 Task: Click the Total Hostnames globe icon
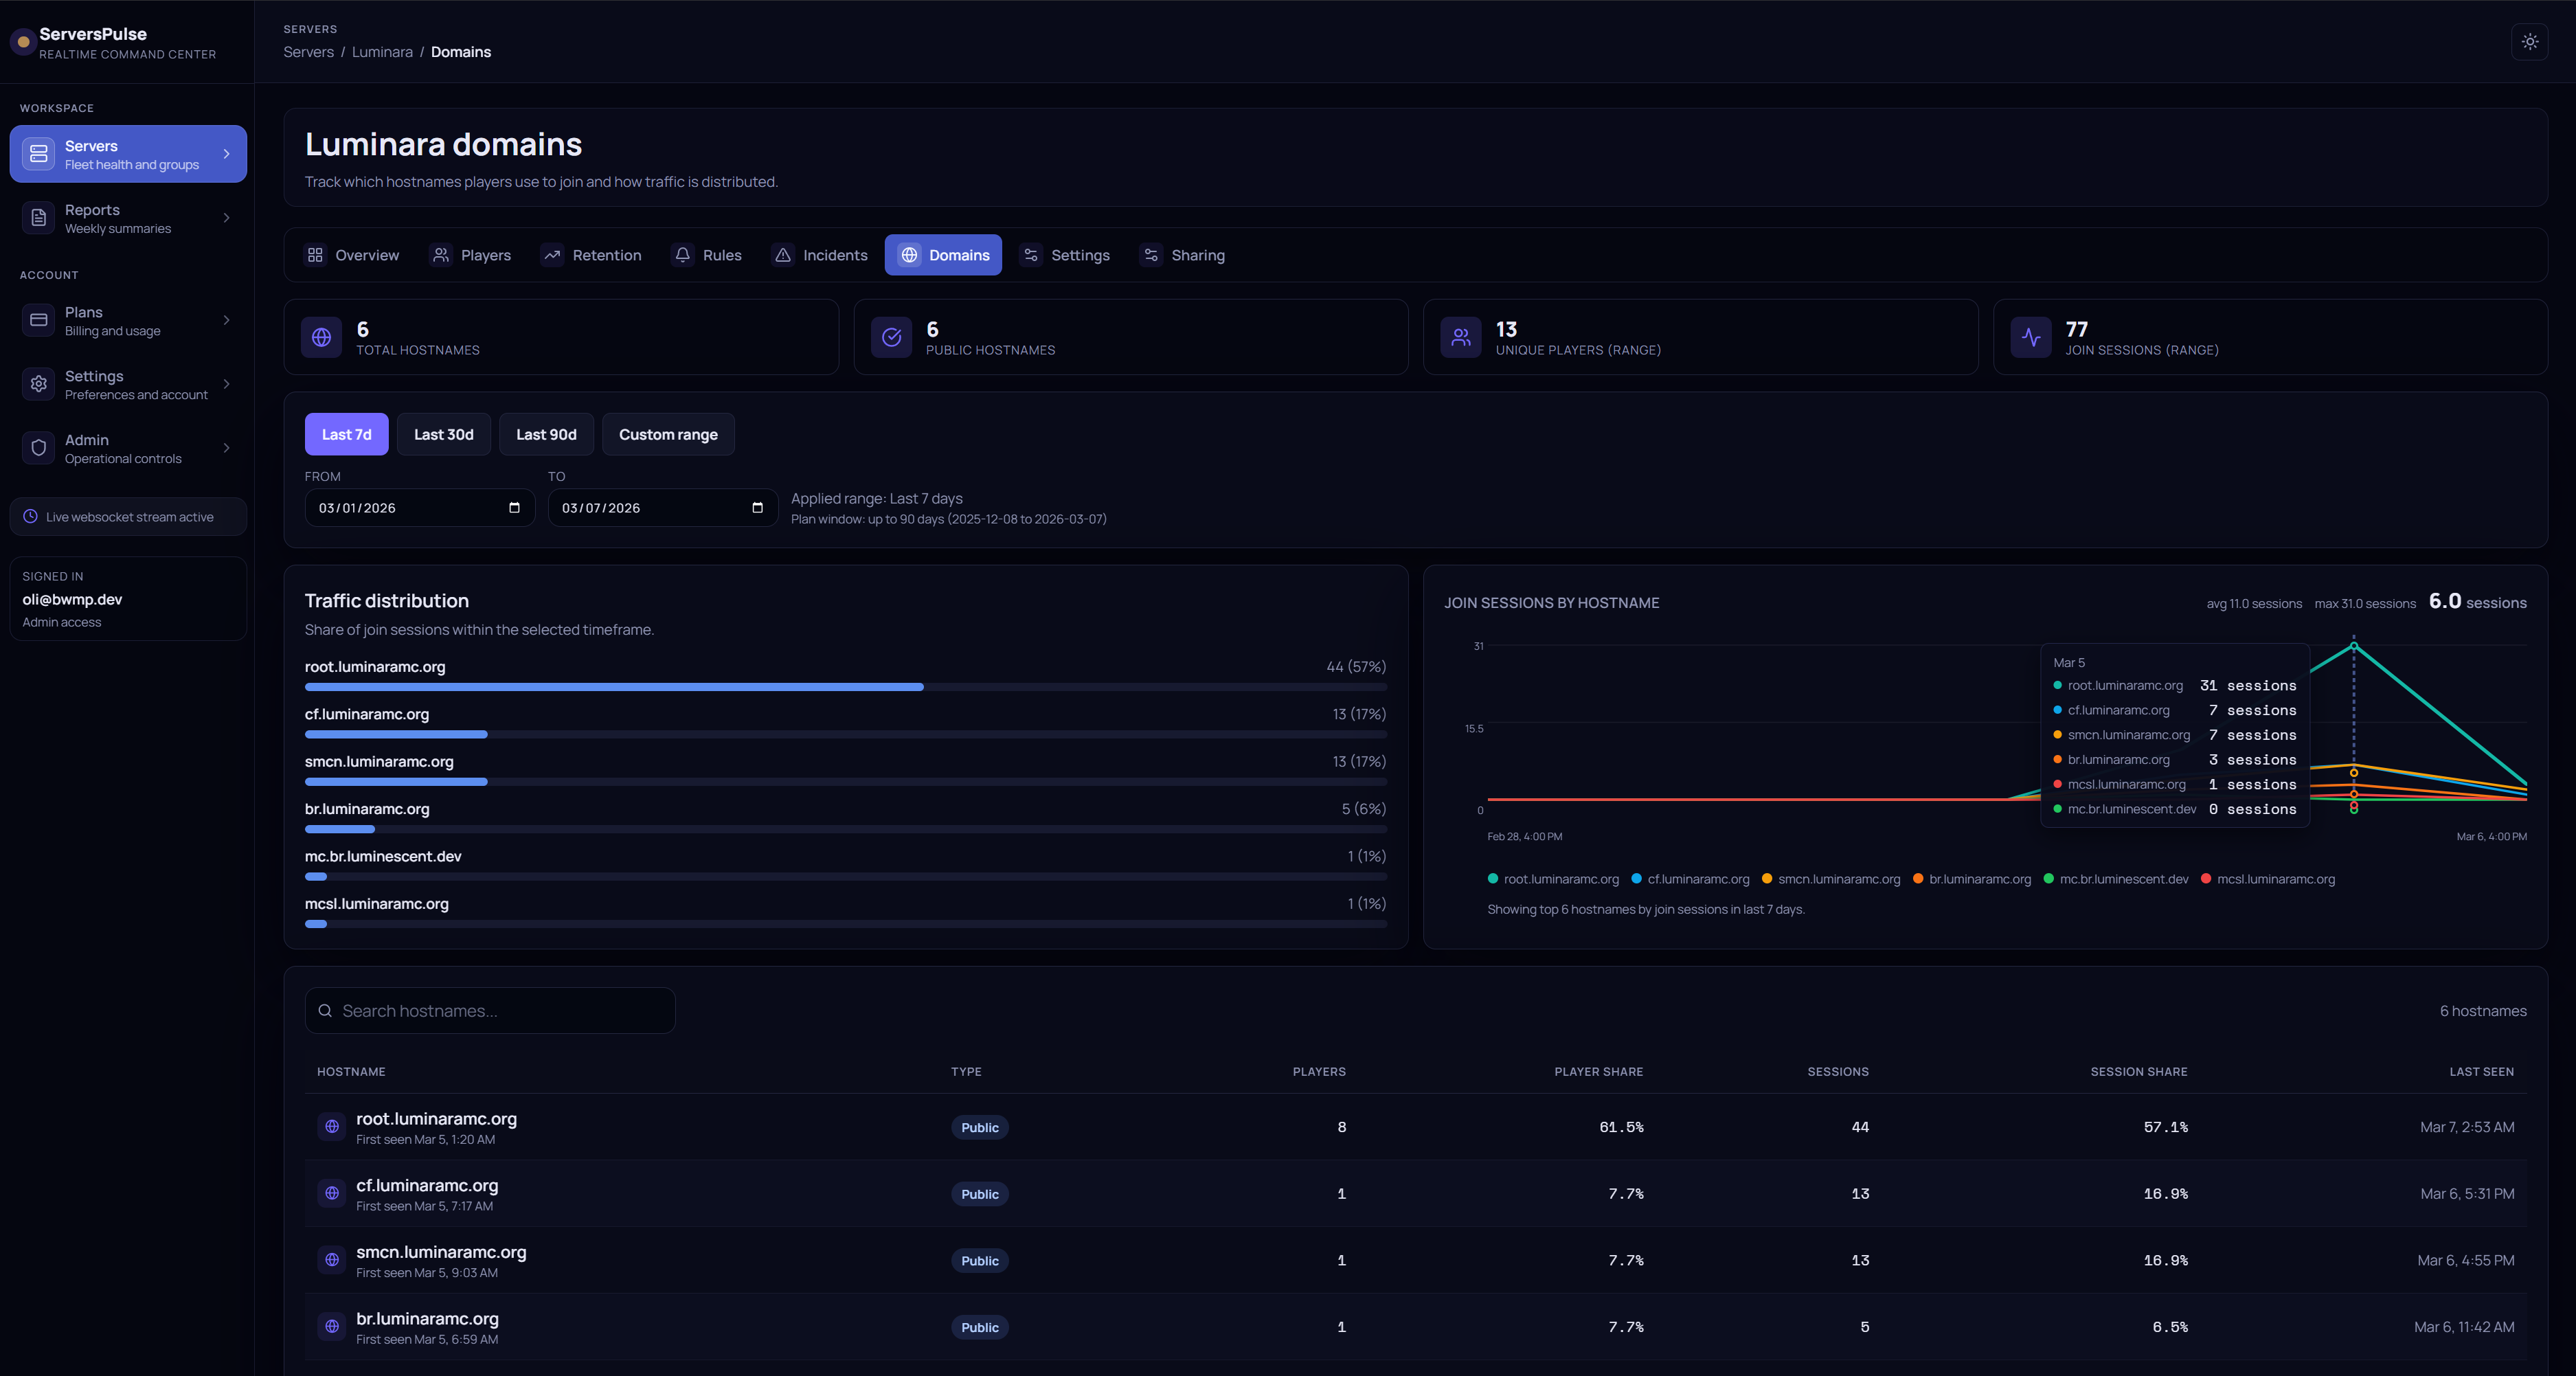click(322, 338)
